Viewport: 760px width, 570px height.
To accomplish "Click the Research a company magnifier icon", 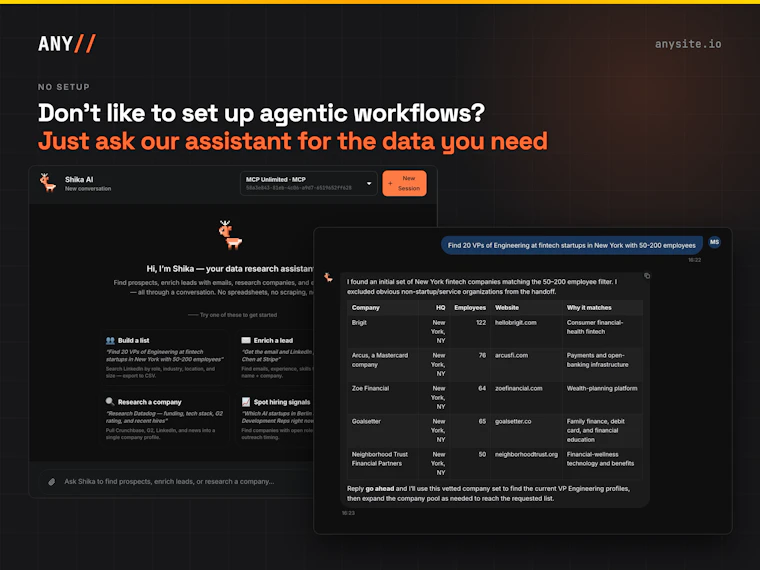I will (x=110, y=401).
